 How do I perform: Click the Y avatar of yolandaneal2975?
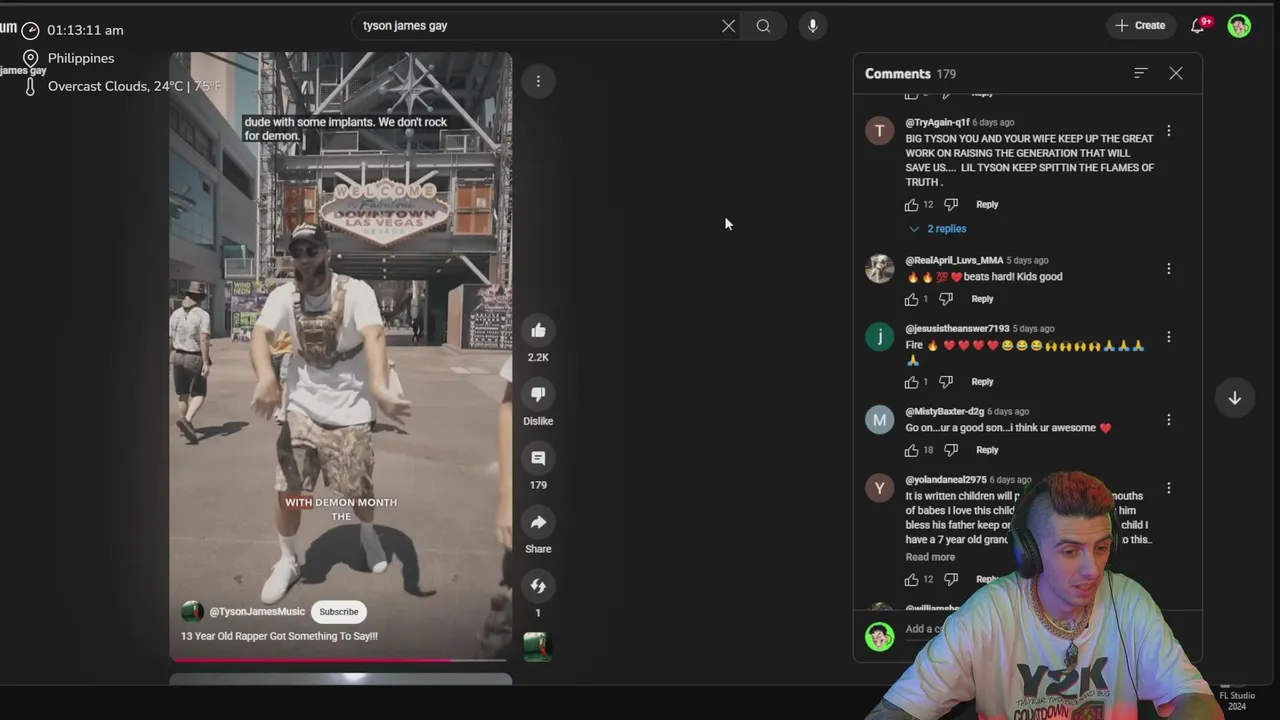point(880,488)
